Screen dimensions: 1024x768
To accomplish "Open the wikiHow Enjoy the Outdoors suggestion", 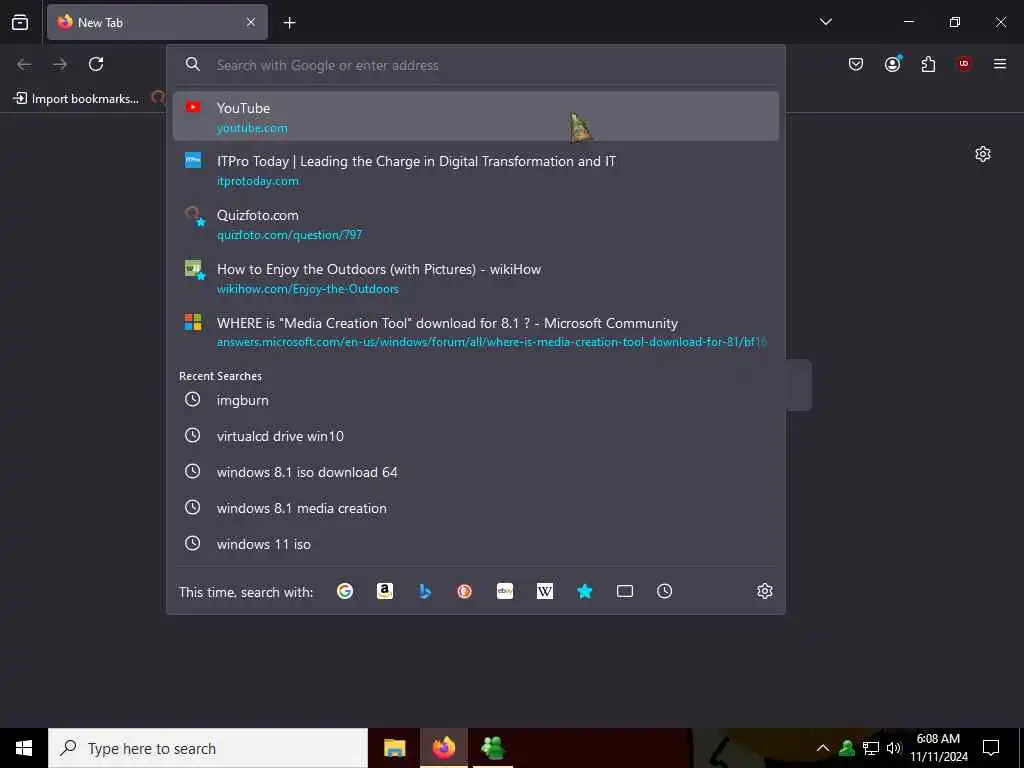I will click(x=475, y=278).
